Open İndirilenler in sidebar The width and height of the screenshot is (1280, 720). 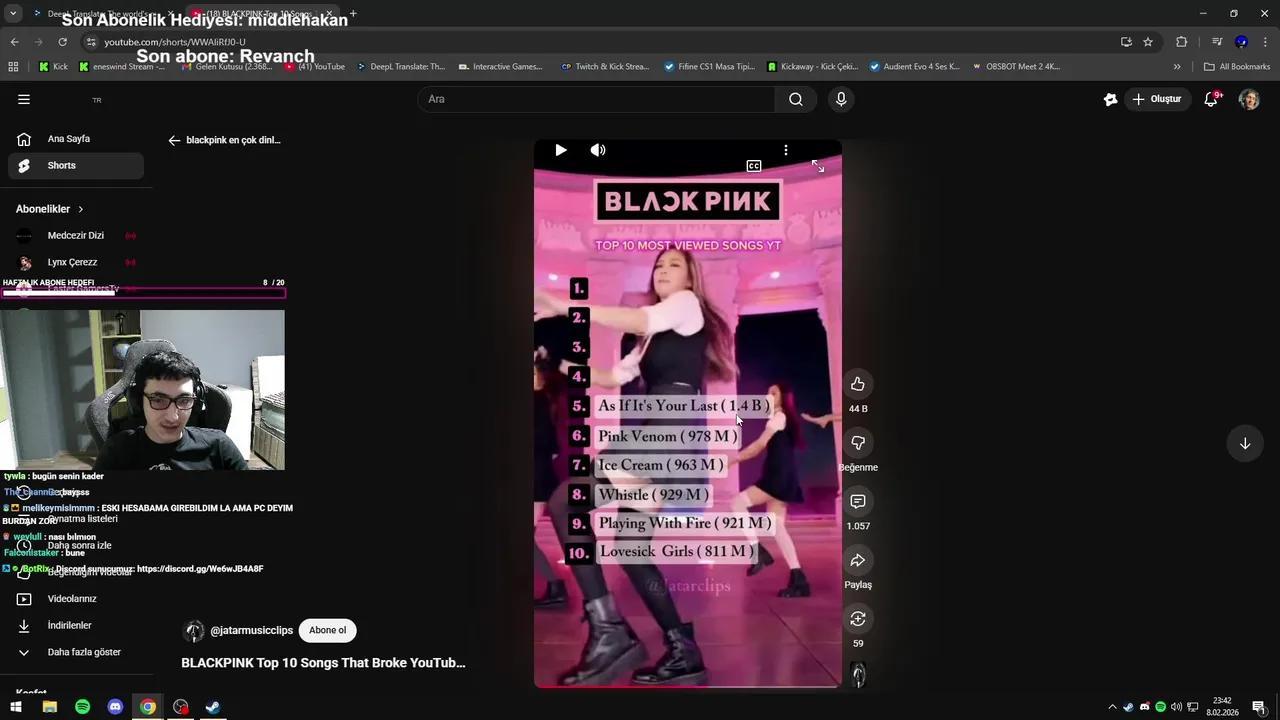coord(76,625)
